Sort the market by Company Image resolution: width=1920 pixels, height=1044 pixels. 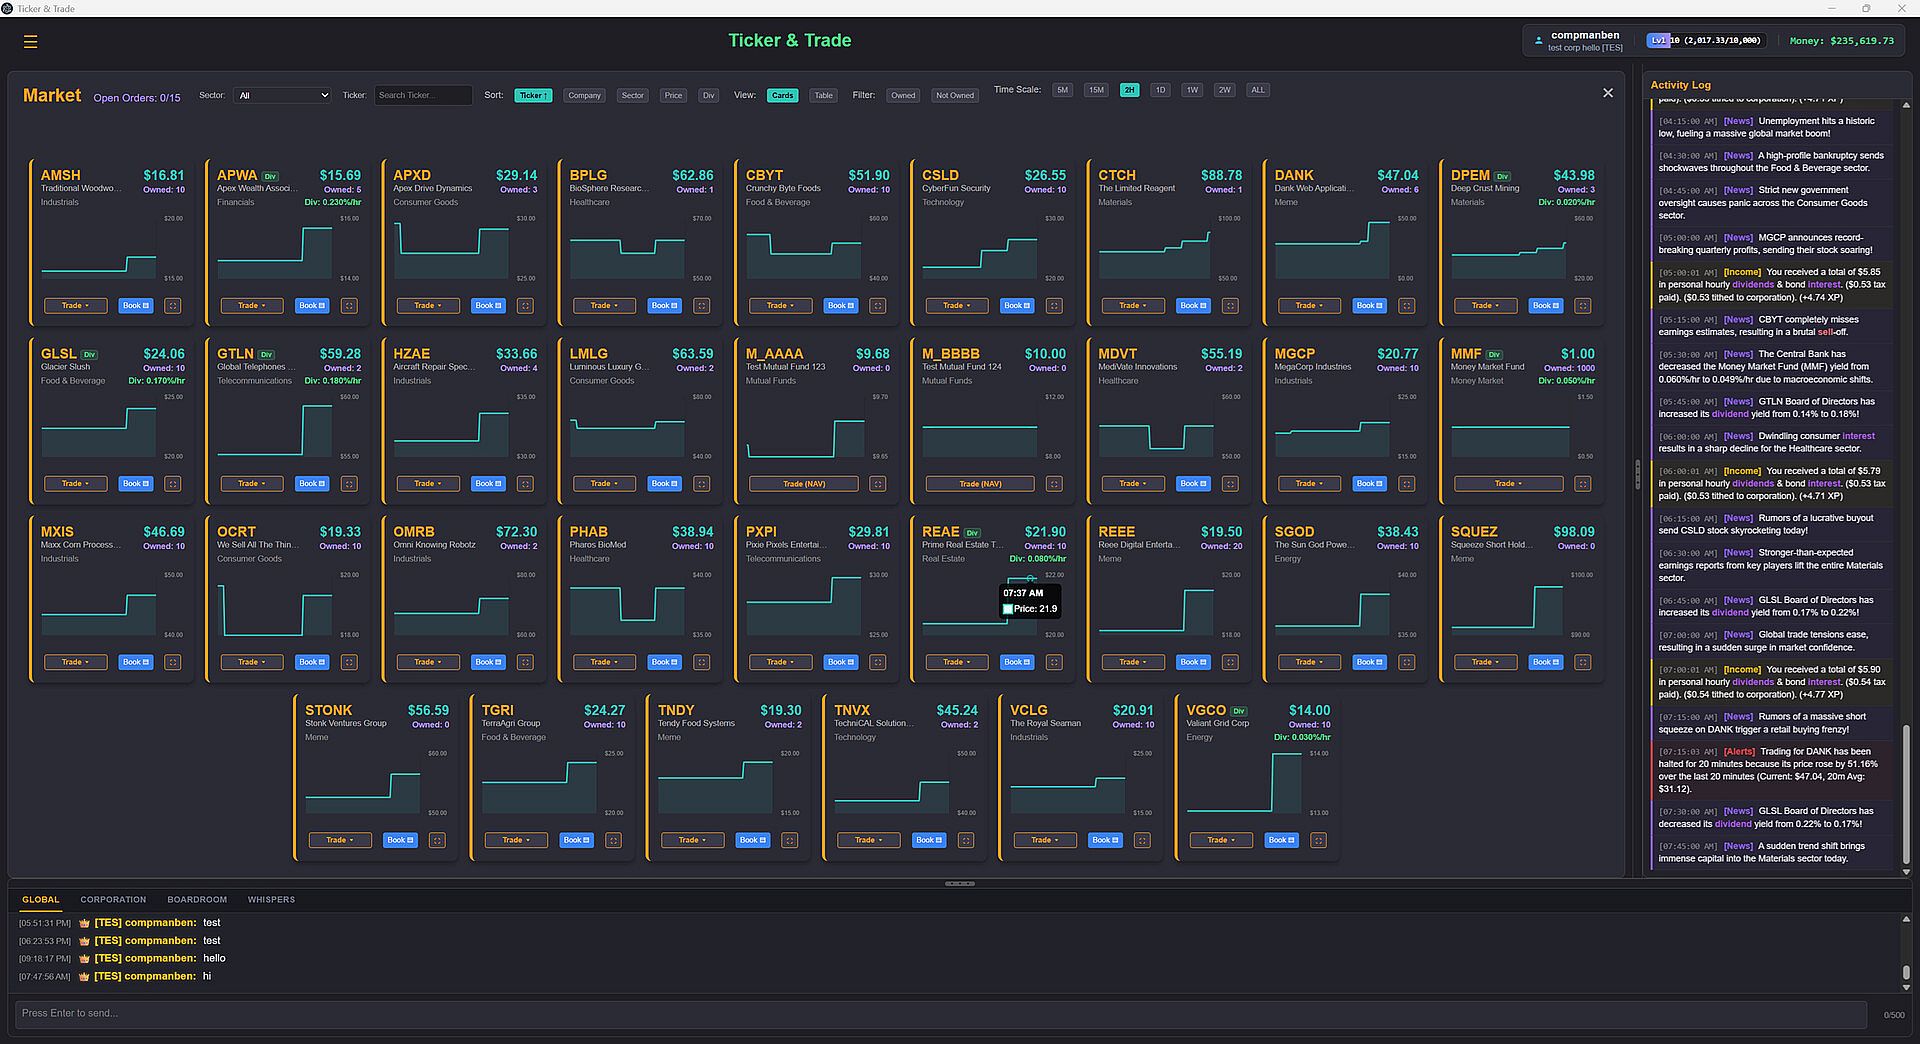584,96
